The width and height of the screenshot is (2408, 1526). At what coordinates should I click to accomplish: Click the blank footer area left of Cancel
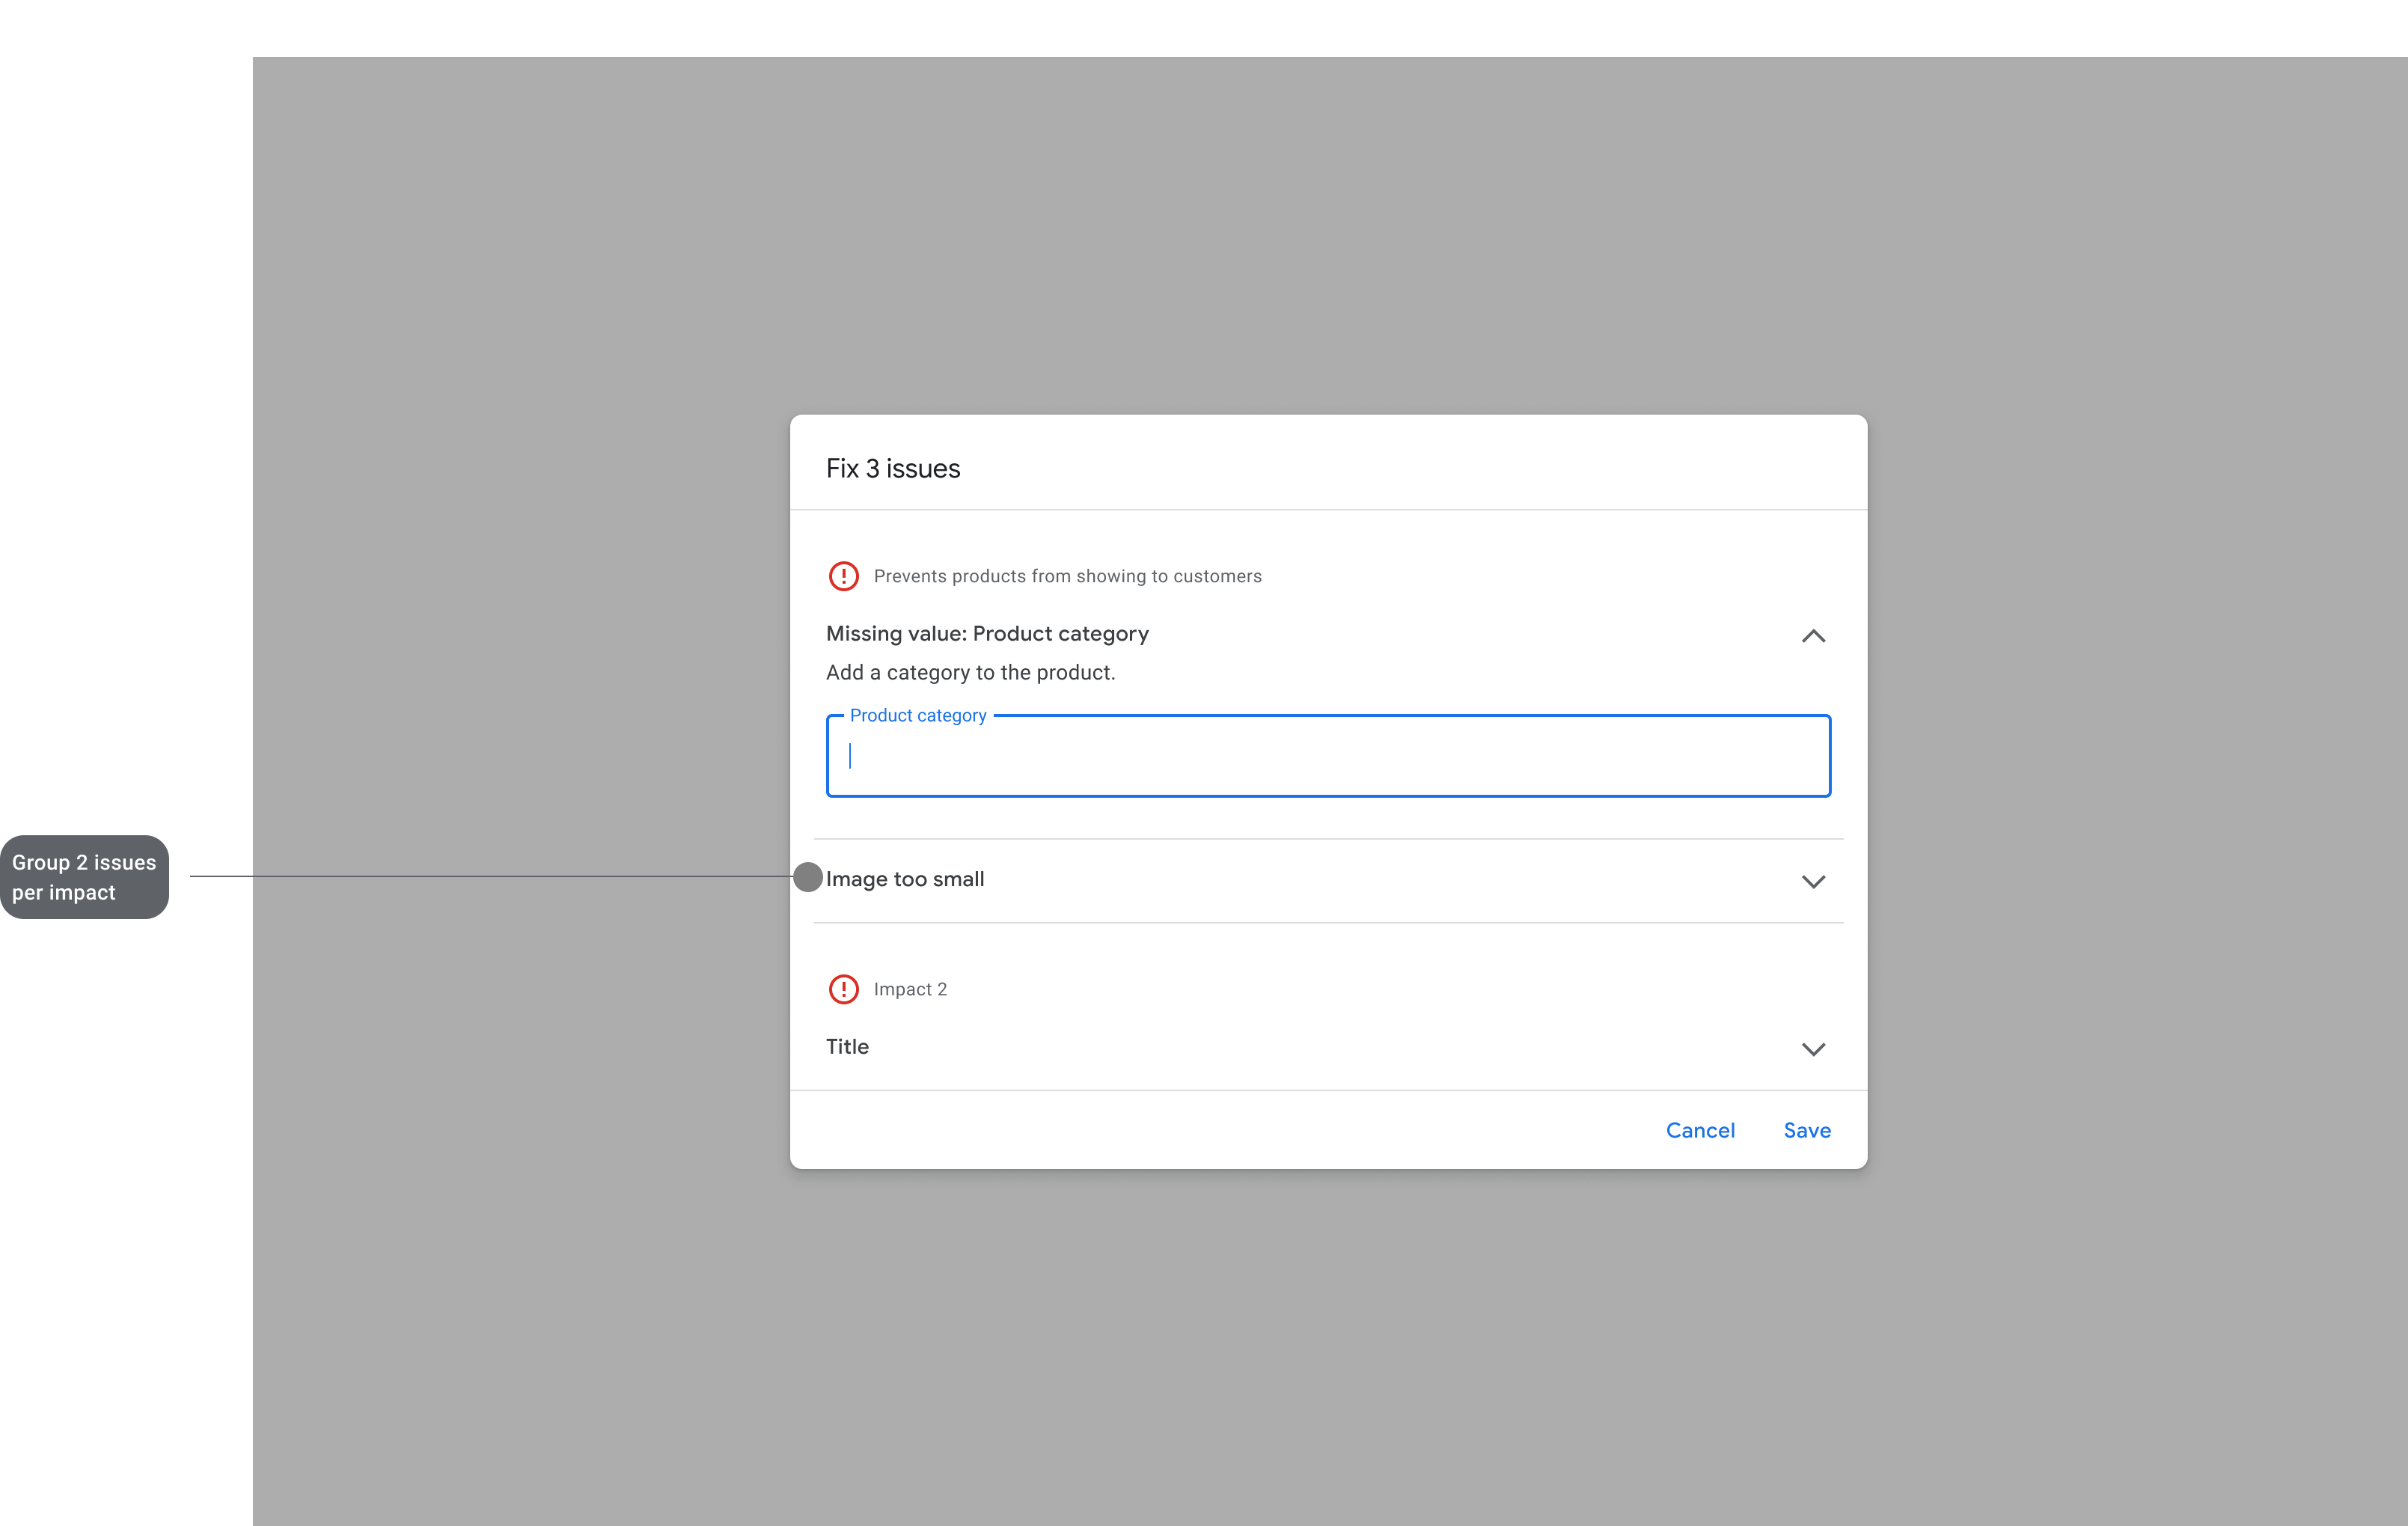(x=1200, y=1130)
